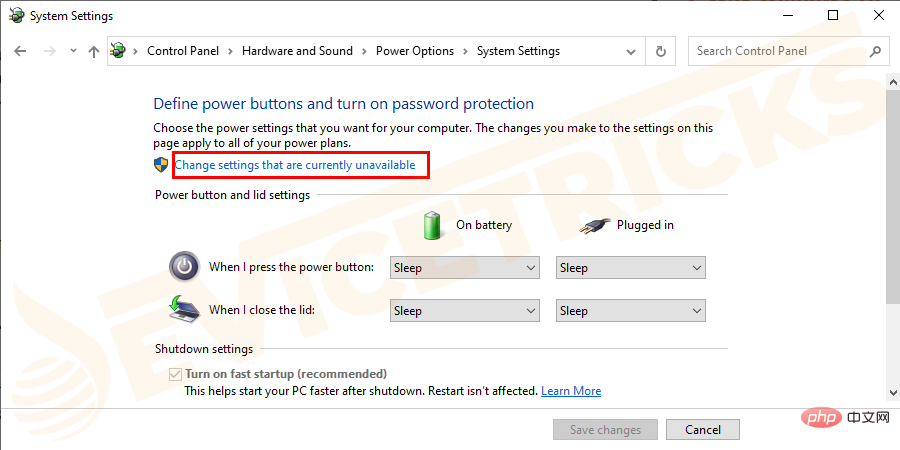The image size is (900, 450).
Task: Click the forward navigation arrow
Action: pyautogui.click(x=50, y=51)
